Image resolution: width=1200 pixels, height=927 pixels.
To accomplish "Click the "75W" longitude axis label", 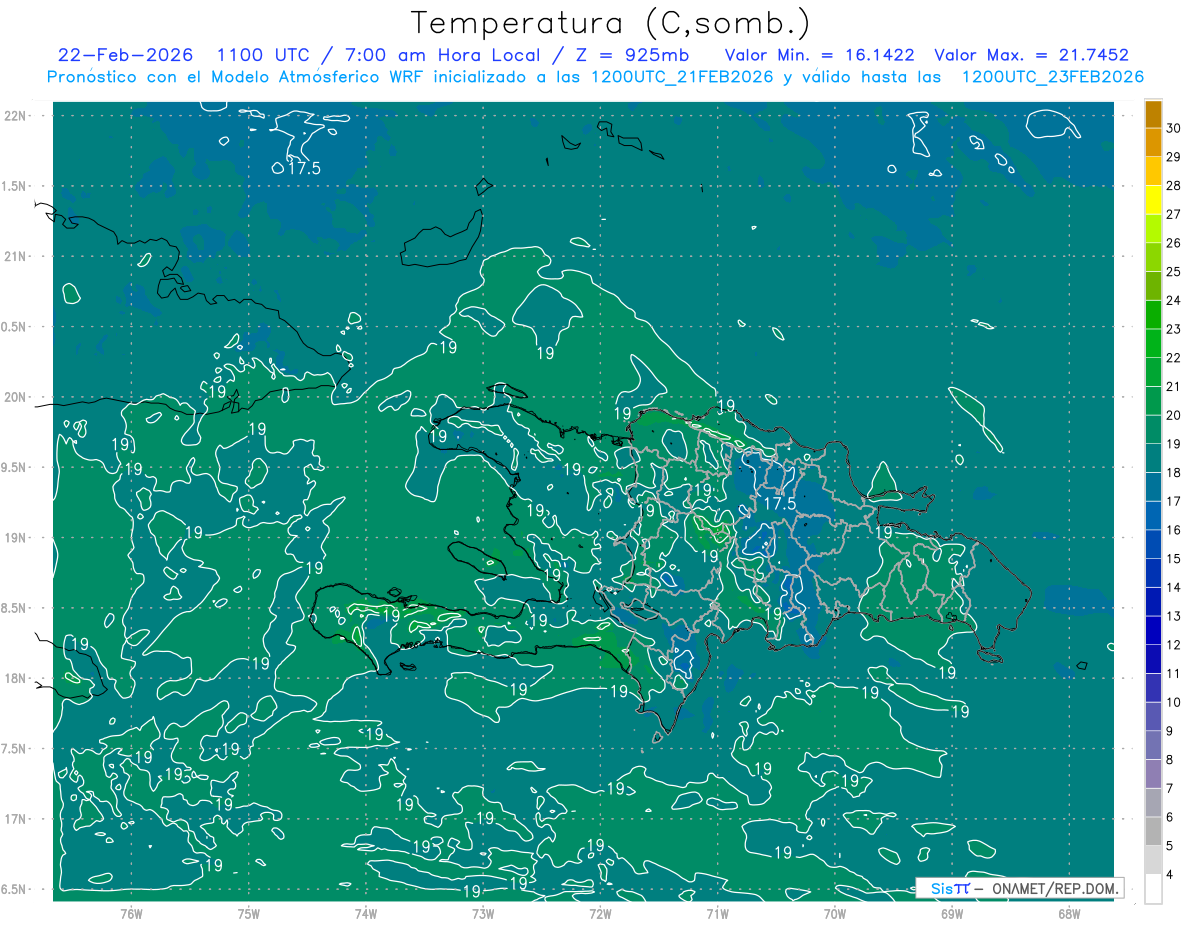I will tap(249, 914).
